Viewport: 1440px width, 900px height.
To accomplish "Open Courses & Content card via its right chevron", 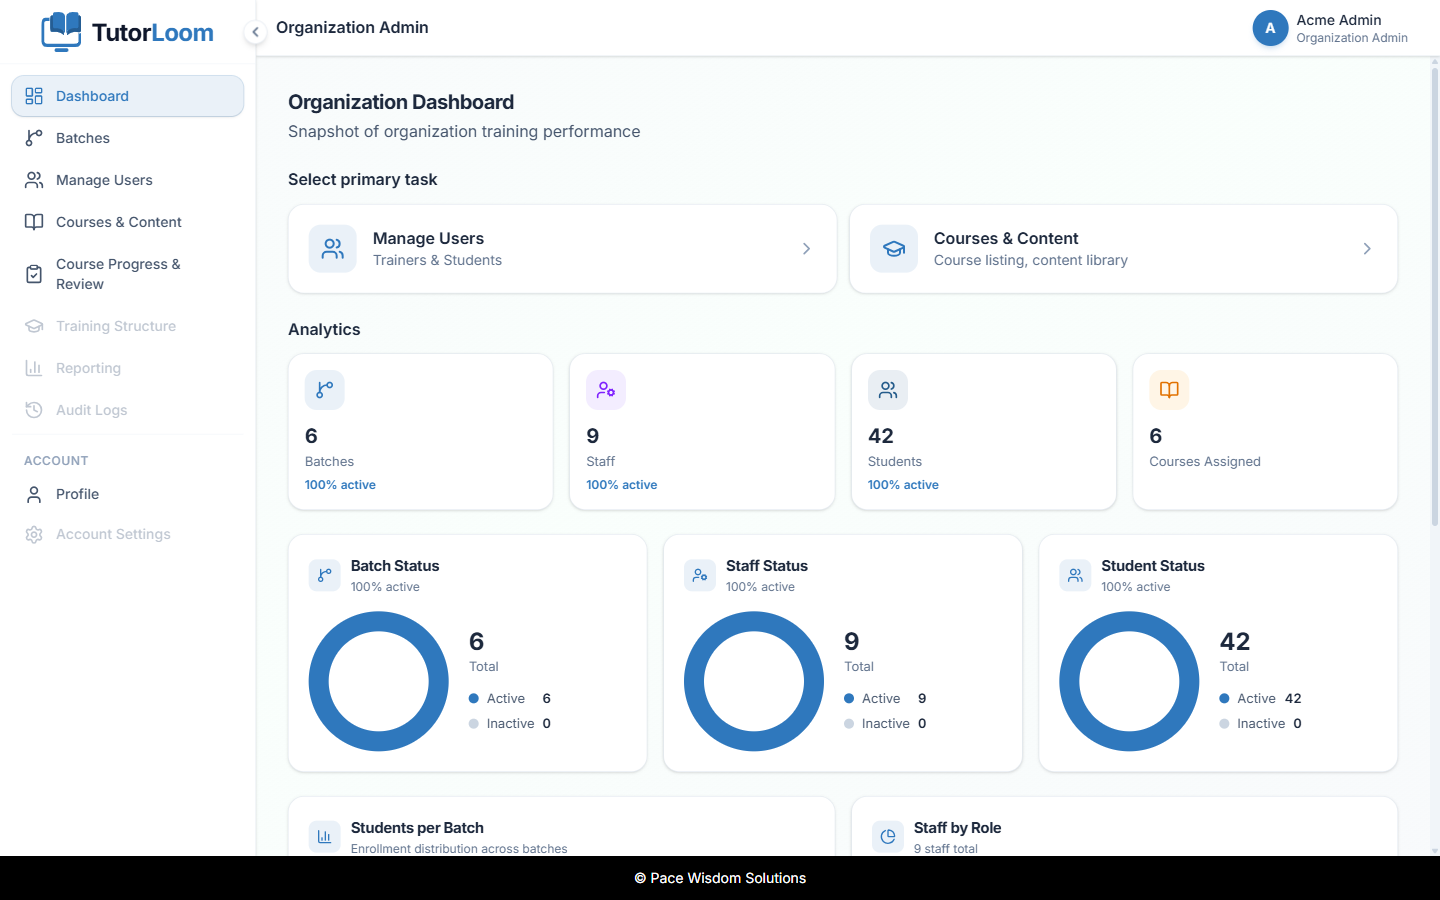I will point(1367,249).
